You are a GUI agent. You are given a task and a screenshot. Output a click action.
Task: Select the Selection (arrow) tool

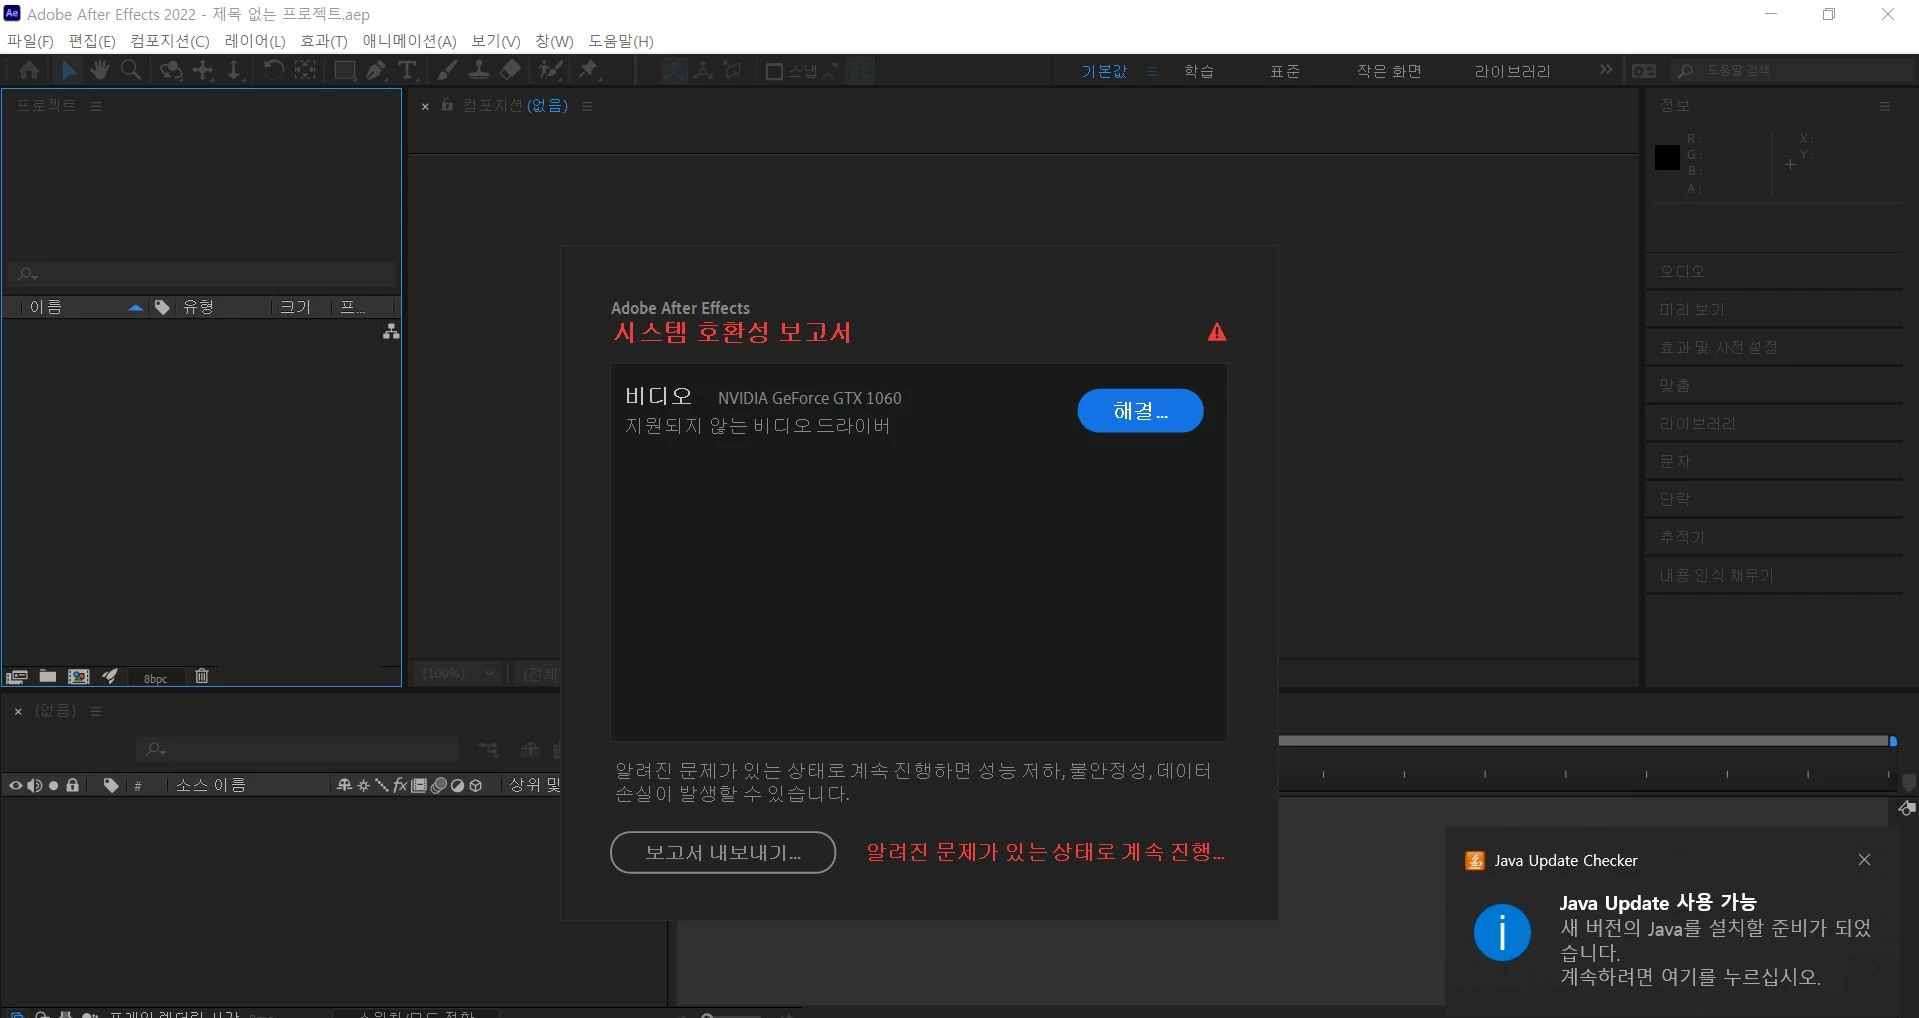coord(69,70)
